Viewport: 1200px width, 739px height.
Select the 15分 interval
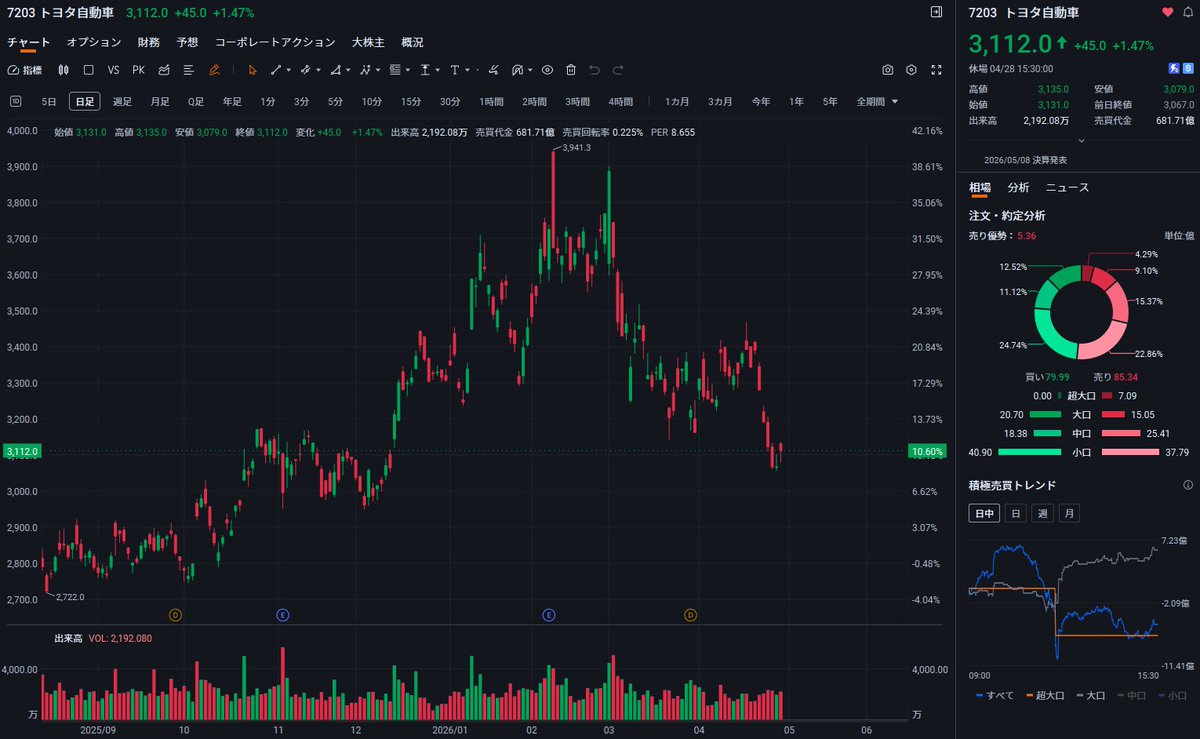pyautogui.click(x=411, y=101)
